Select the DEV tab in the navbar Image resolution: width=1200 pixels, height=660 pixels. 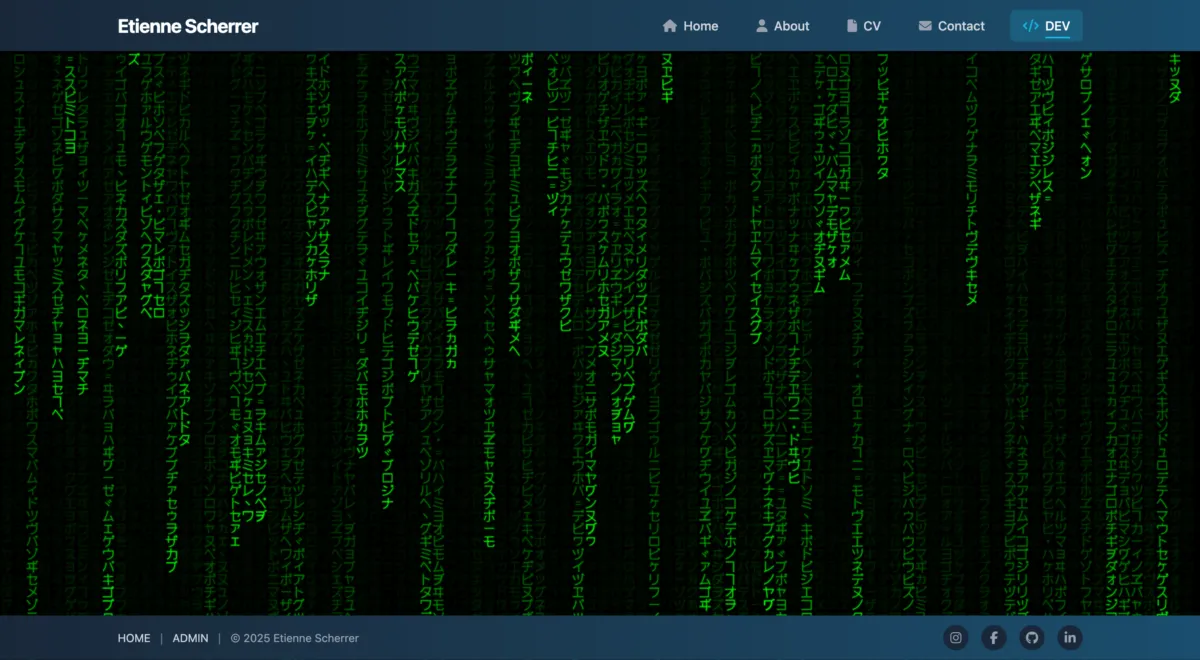click(x=1046, y=26)
